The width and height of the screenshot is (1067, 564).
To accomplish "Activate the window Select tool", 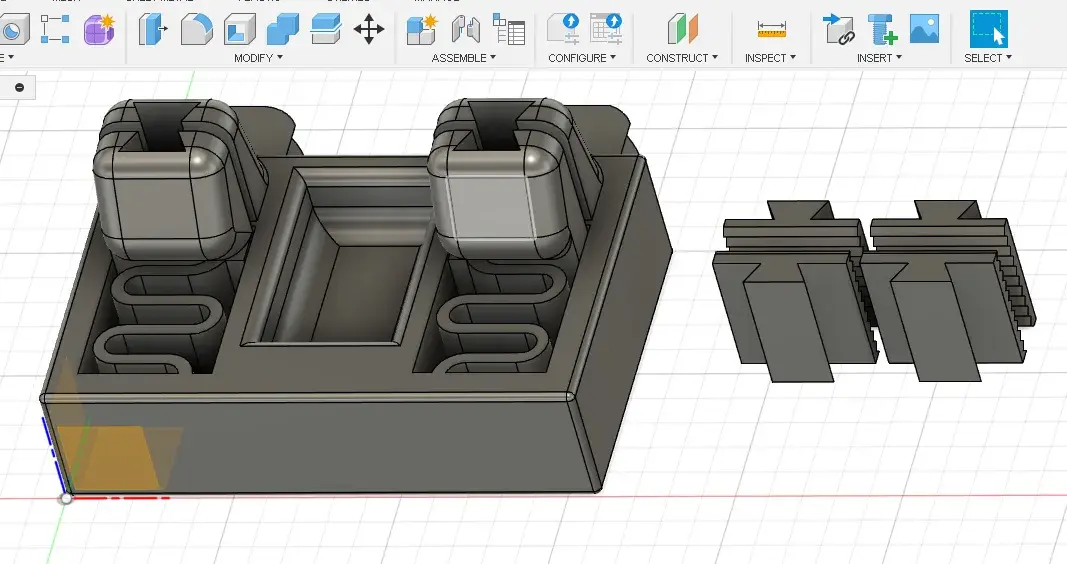I will [x=988, y=30].
